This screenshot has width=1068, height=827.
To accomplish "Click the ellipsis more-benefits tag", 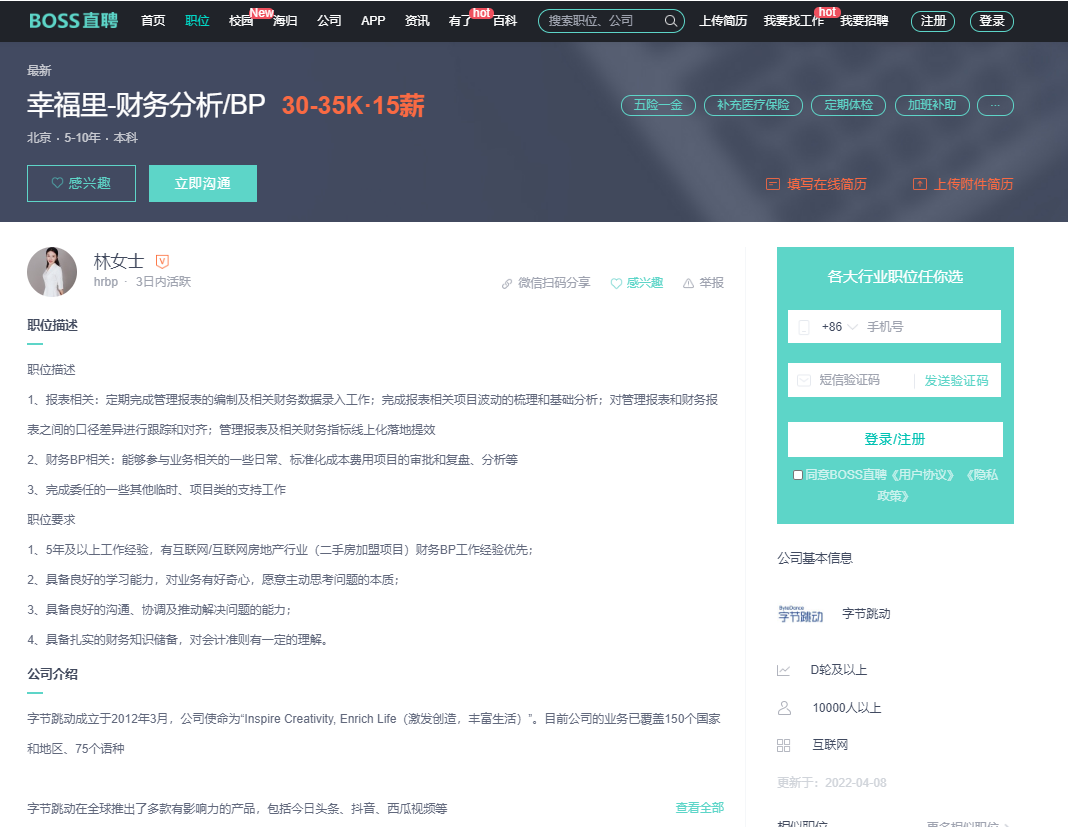I will (x=995, y=106).
